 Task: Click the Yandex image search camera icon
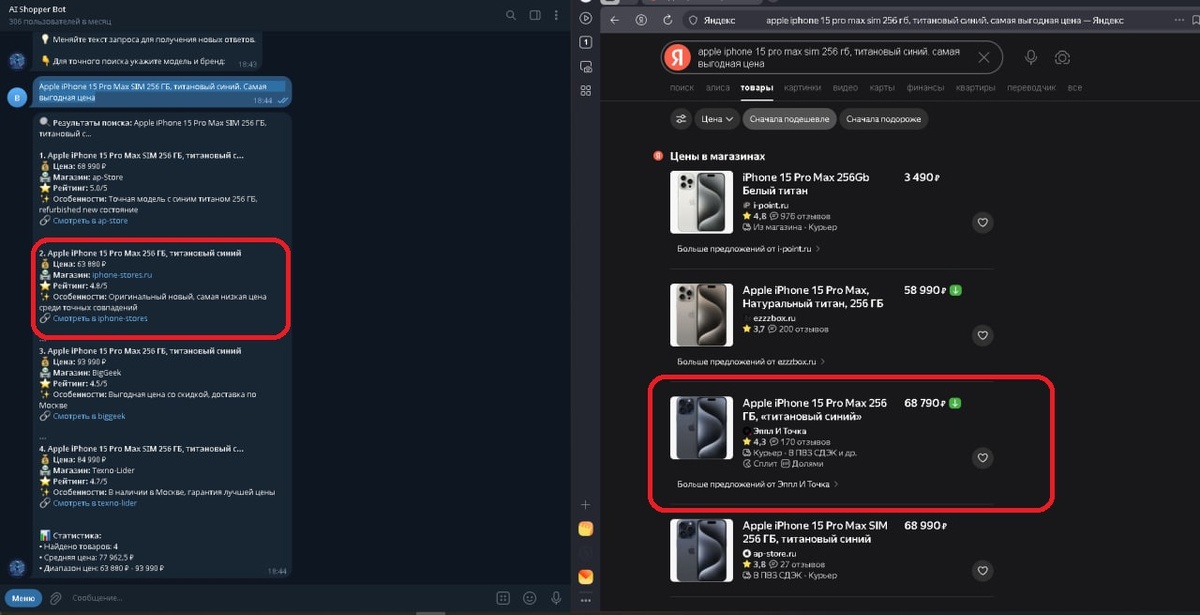1062,58
